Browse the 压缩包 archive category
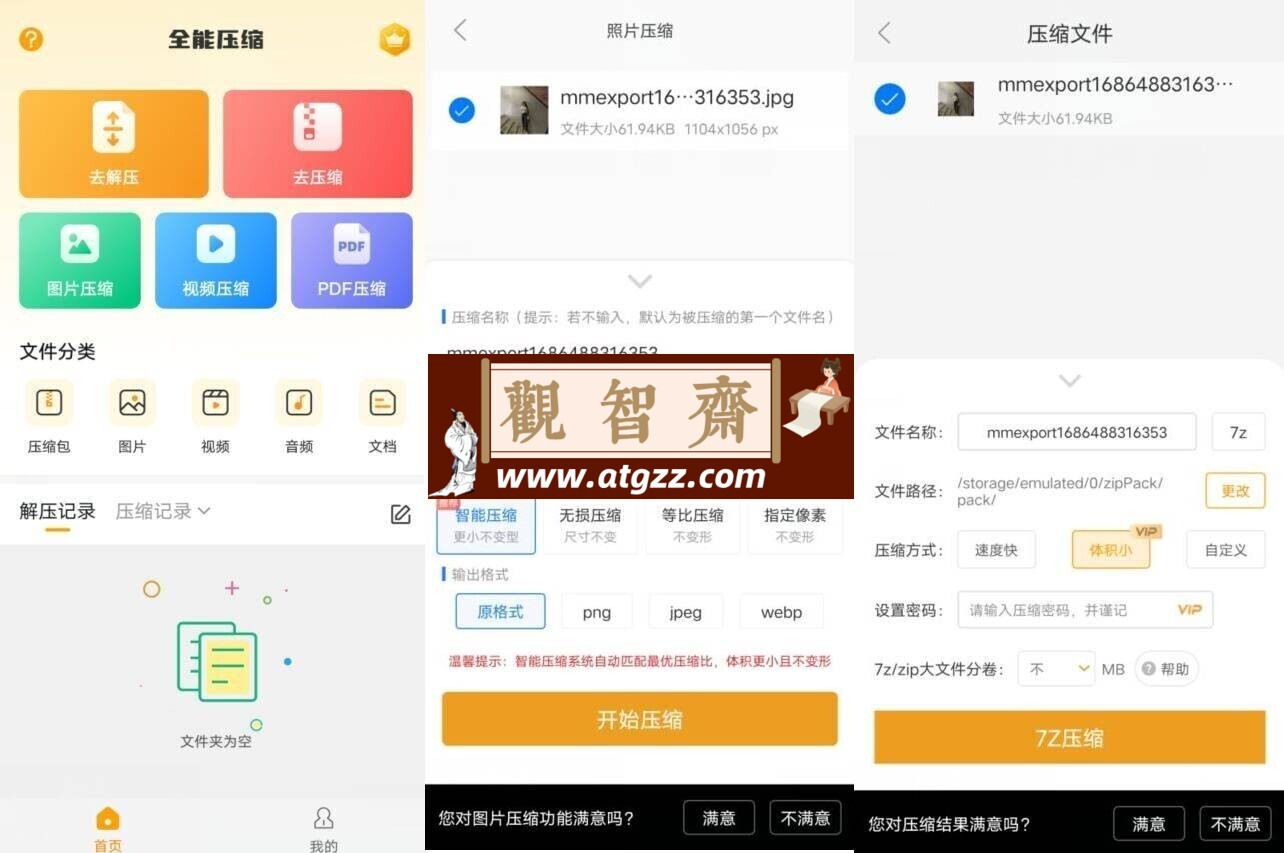The image size is (1284, 853). coord(49,417)
